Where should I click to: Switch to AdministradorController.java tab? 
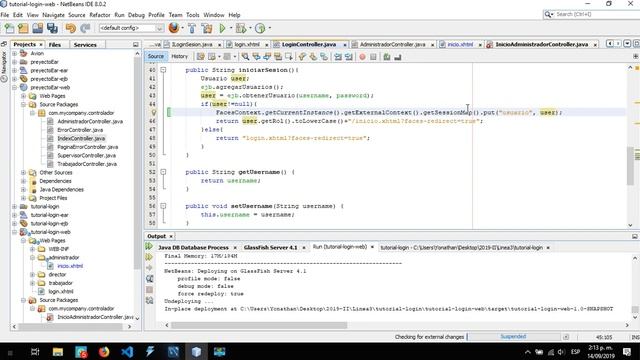point(393,44)
